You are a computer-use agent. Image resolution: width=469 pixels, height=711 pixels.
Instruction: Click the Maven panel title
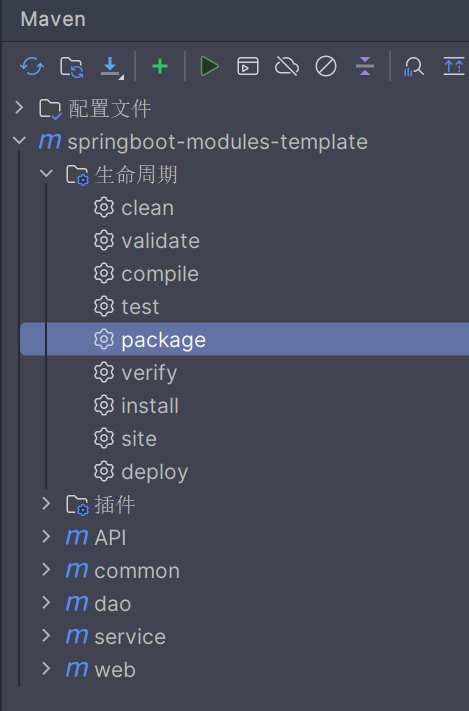coord(53,19)
